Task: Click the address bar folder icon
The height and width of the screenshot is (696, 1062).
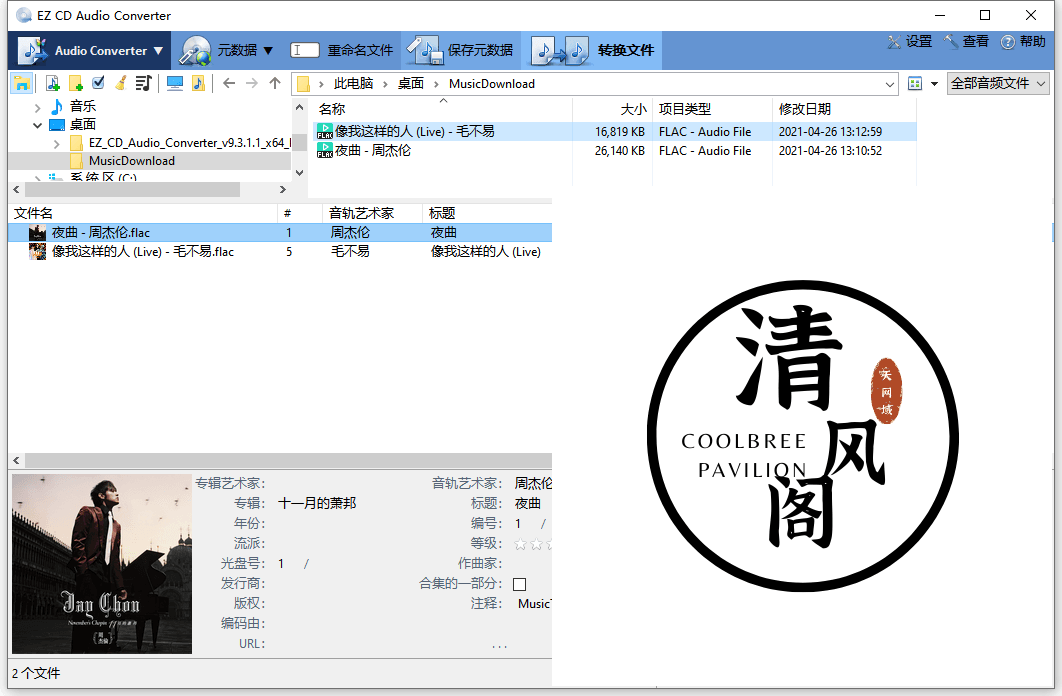Action: pyautogui.click(x=303, y=84)
